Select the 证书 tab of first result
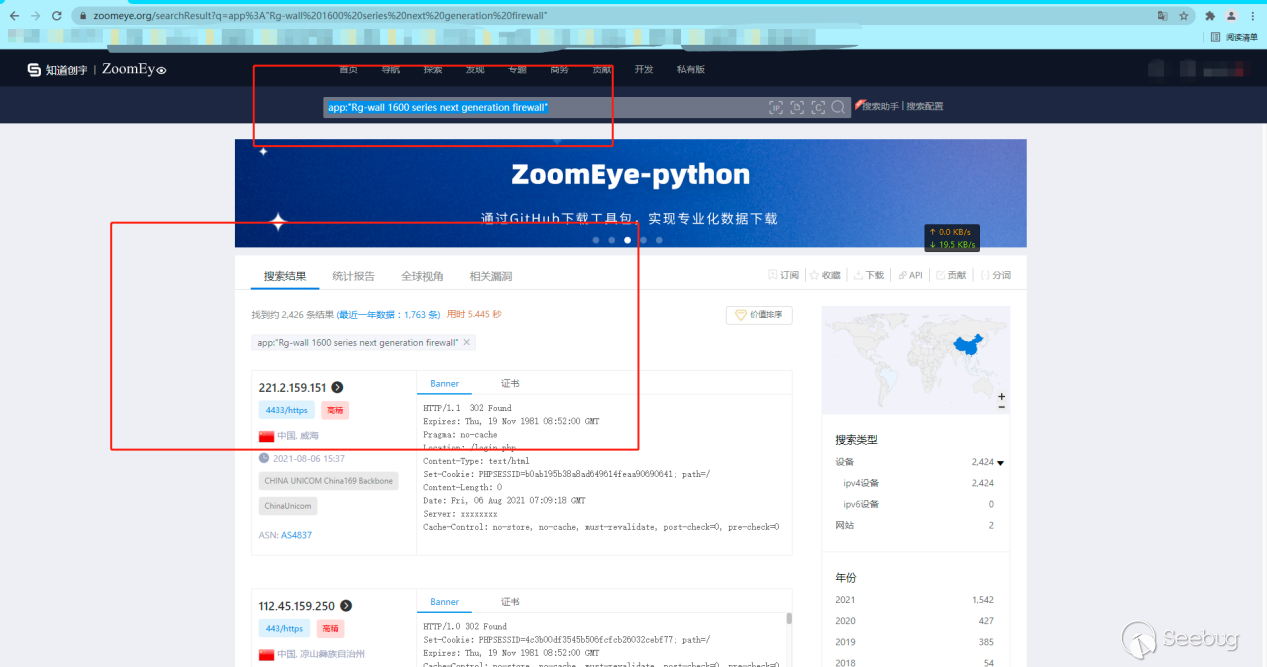The image size is (1267, 667). tap(510, 384)
